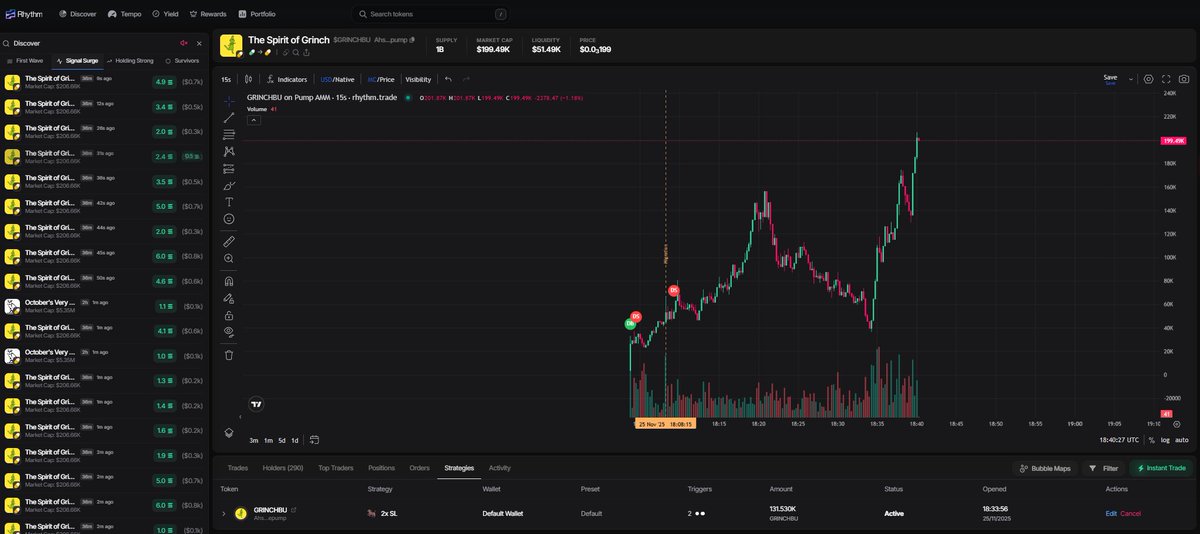The height and width of the screenshot is (534, 1200).
Task: Close the Discover panel
Action: (x=198, y=43)
